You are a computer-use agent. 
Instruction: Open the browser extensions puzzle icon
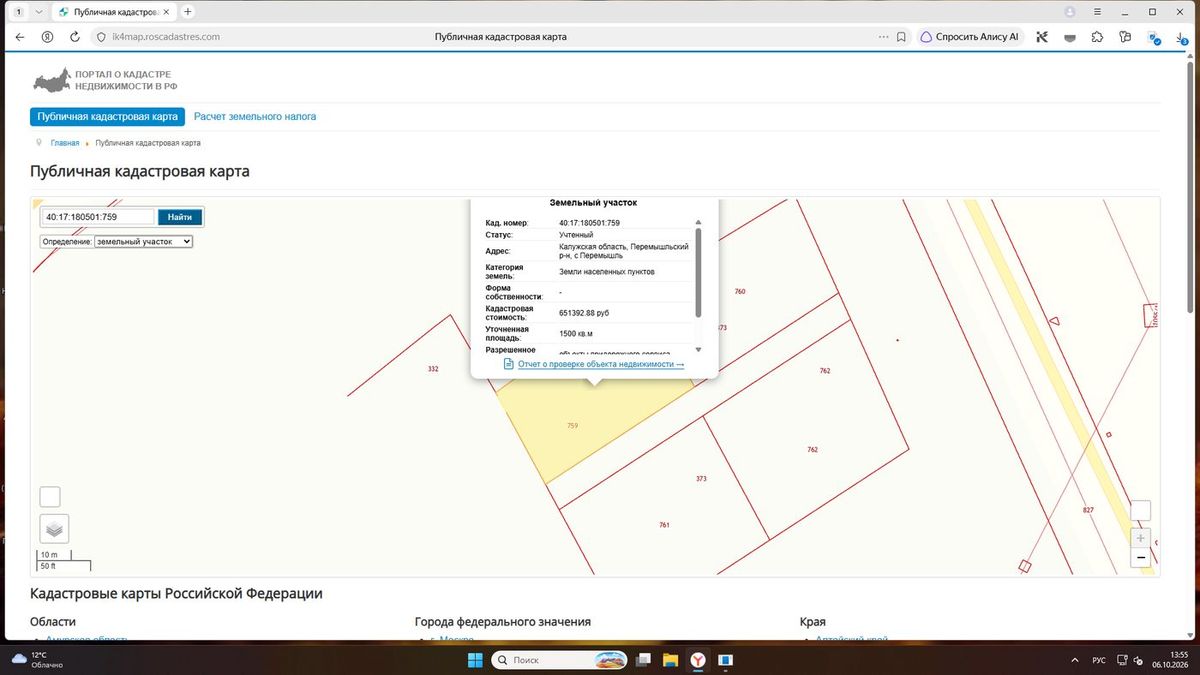point(1097,37)
